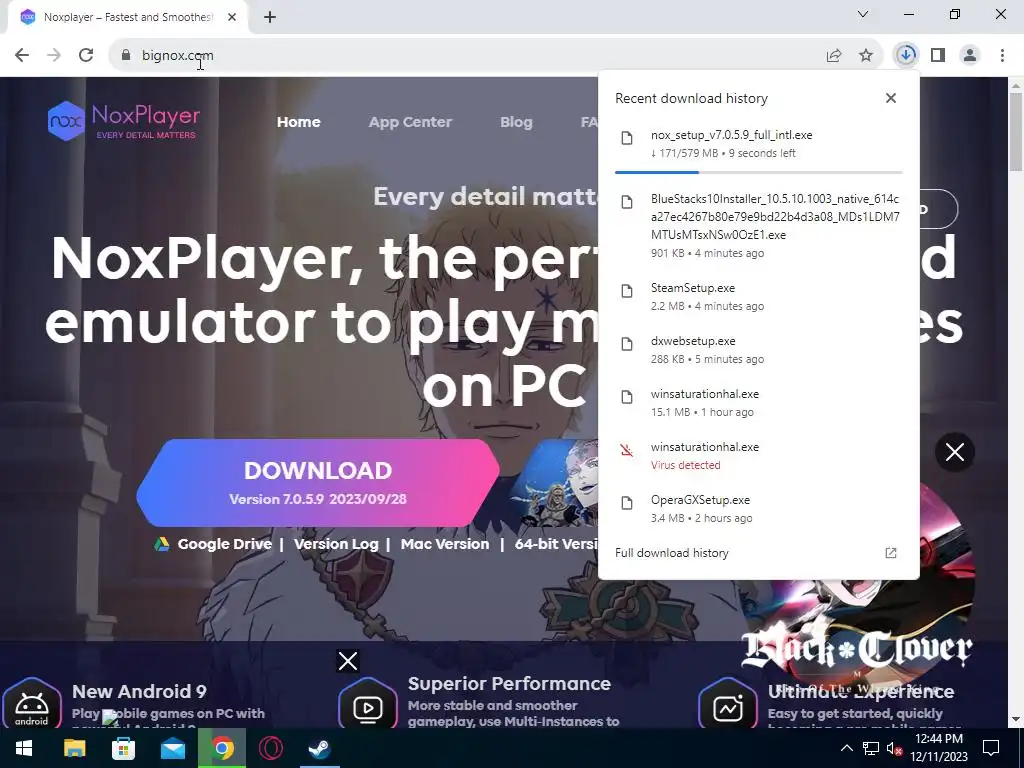This screenshot has width=1024, height=768.
Task: Open winsaturationhal.exe downloaded 1 hour ago
Action: (759, 402)
